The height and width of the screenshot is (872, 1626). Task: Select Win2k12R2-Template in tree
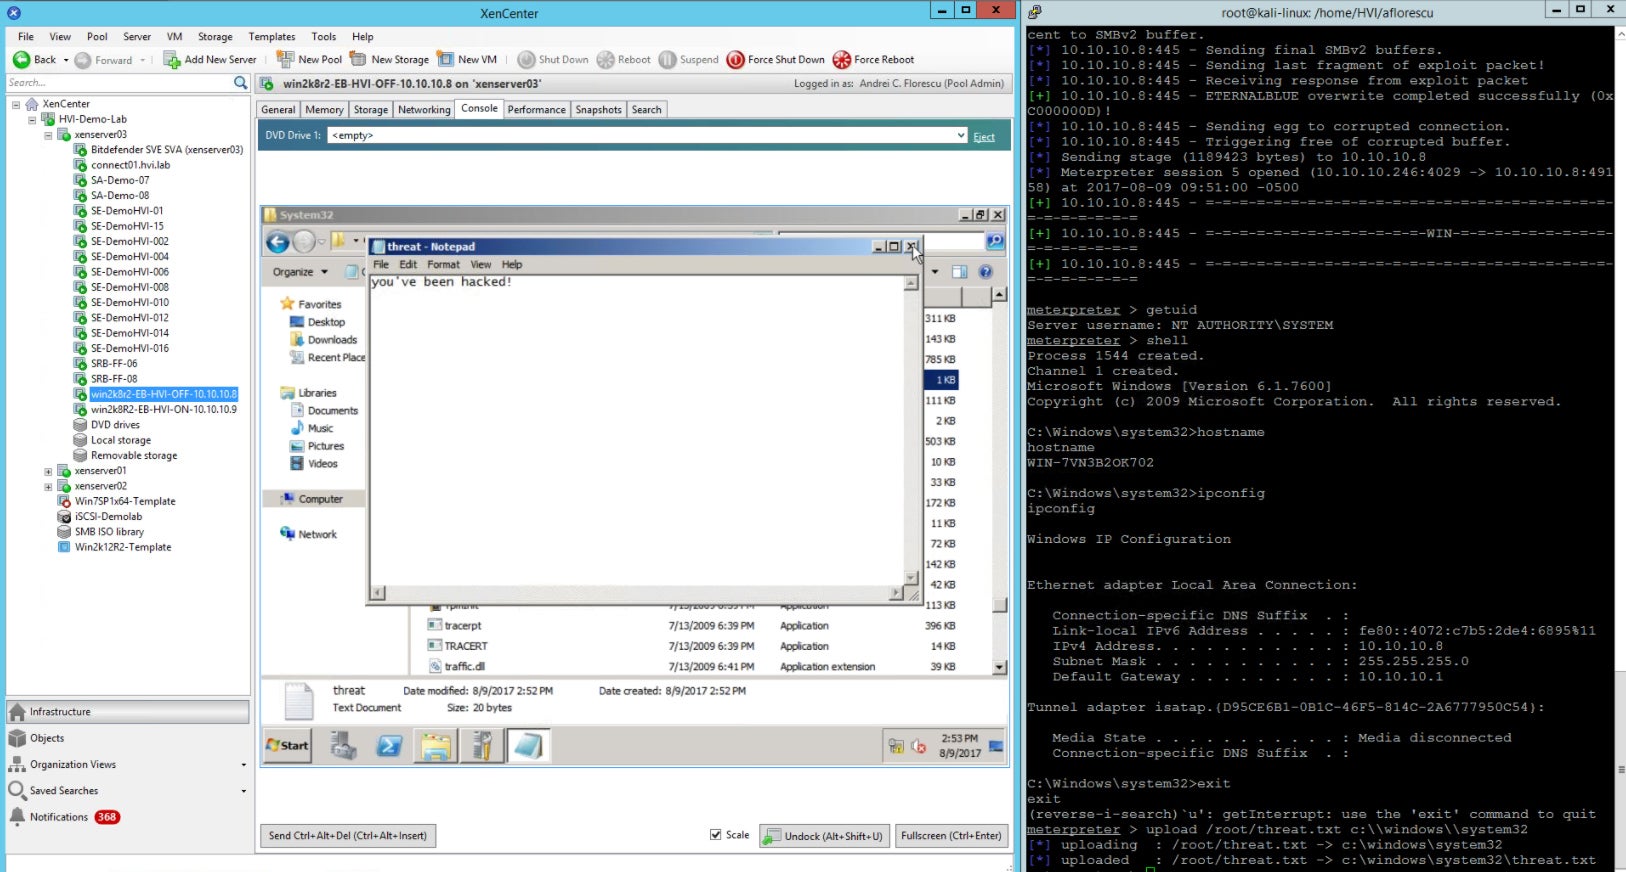pyautogui.click(x=123, y=548)
